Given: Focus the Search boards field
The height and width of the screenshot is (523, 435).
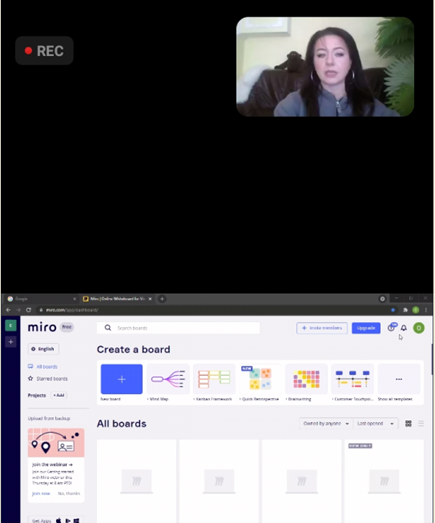Looking at the screenshot, I should (x=178, y=328).
